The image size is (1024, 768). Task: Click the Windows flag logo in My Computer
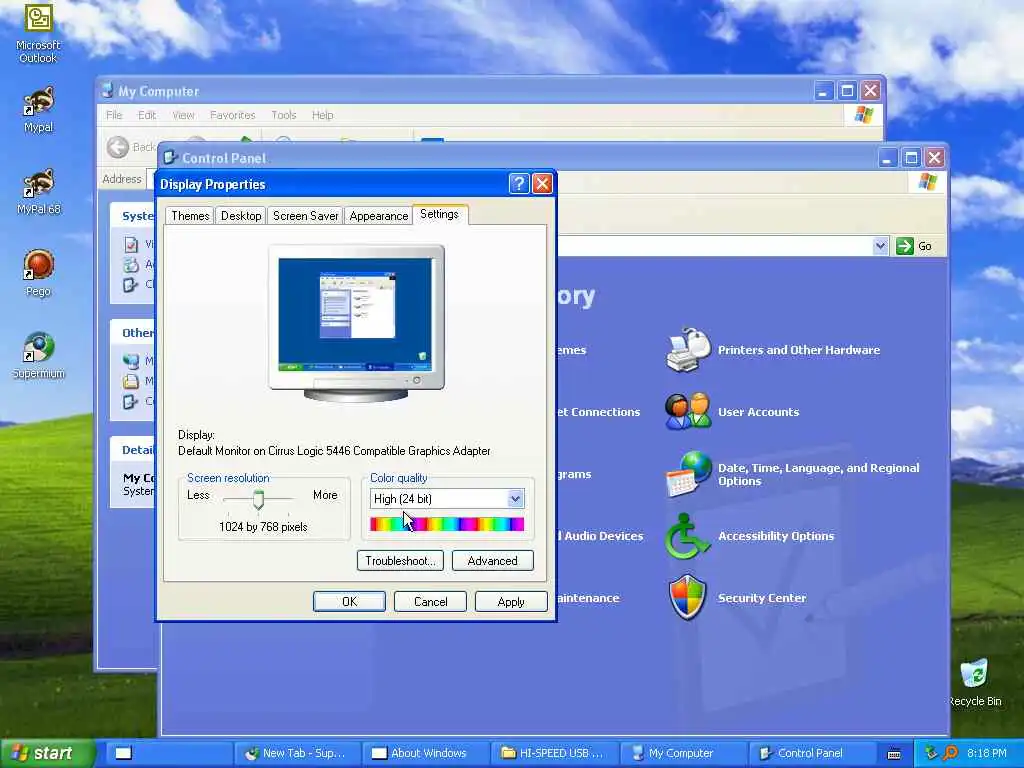(863, 115)
